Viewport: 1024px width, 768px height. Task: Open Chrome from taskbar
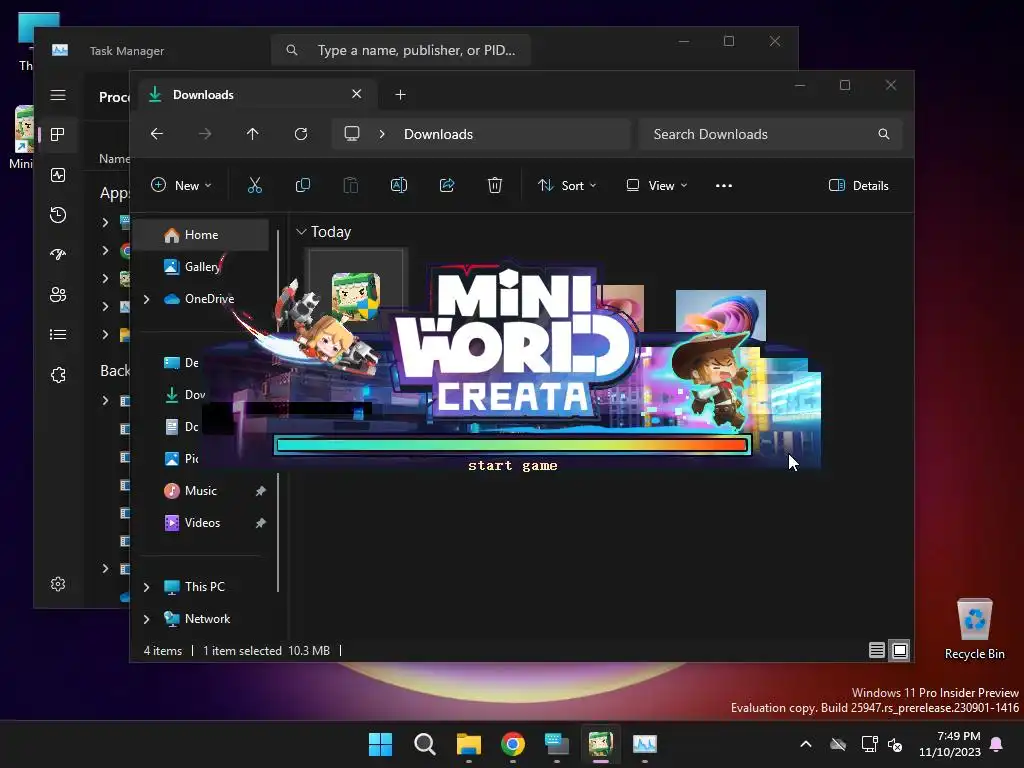point(513,744)
